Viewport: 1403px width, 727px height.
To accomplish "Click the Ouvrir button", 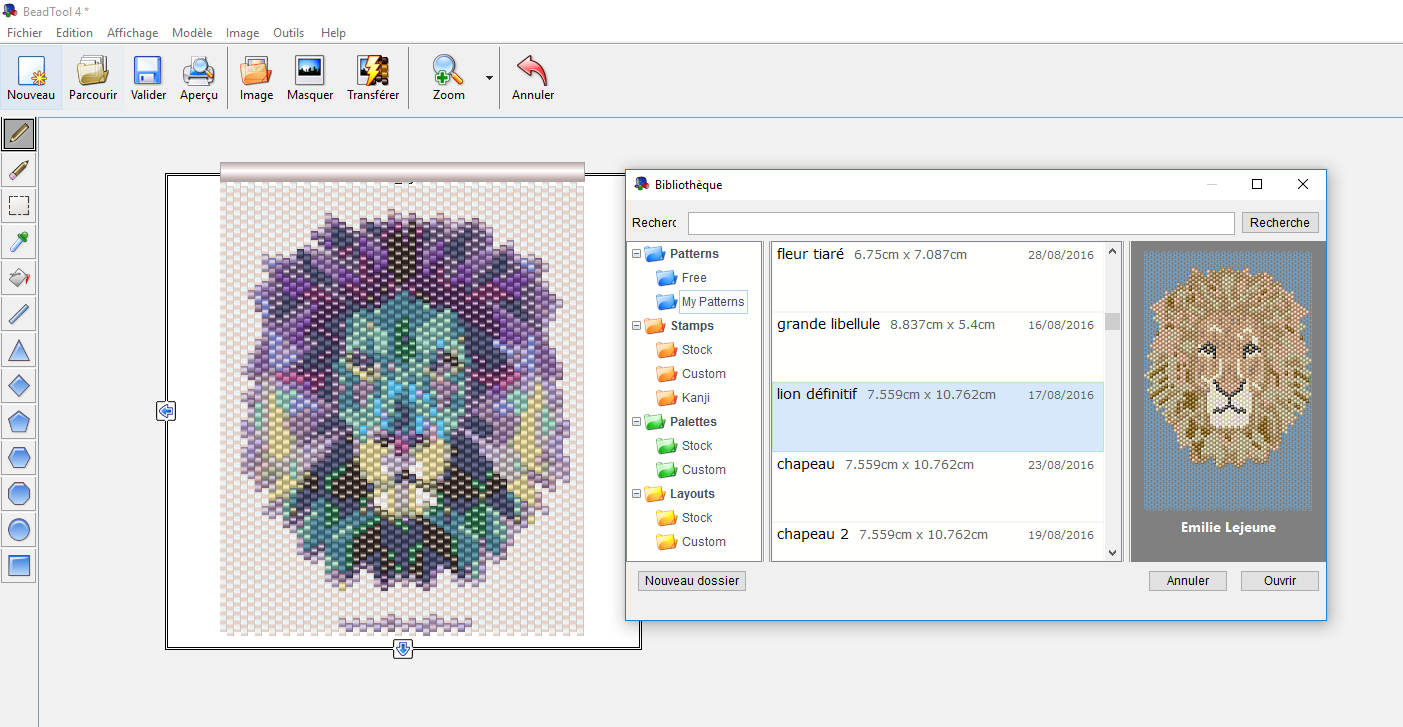I will pos(1279,581).
